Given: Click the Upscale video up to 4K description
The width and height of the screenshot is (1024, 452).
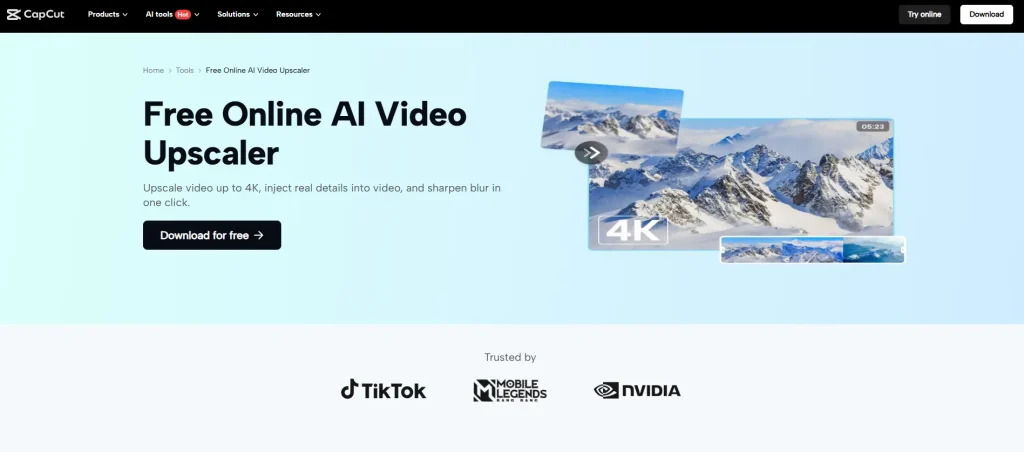Looking at the screenshot, I should [322, 195].
